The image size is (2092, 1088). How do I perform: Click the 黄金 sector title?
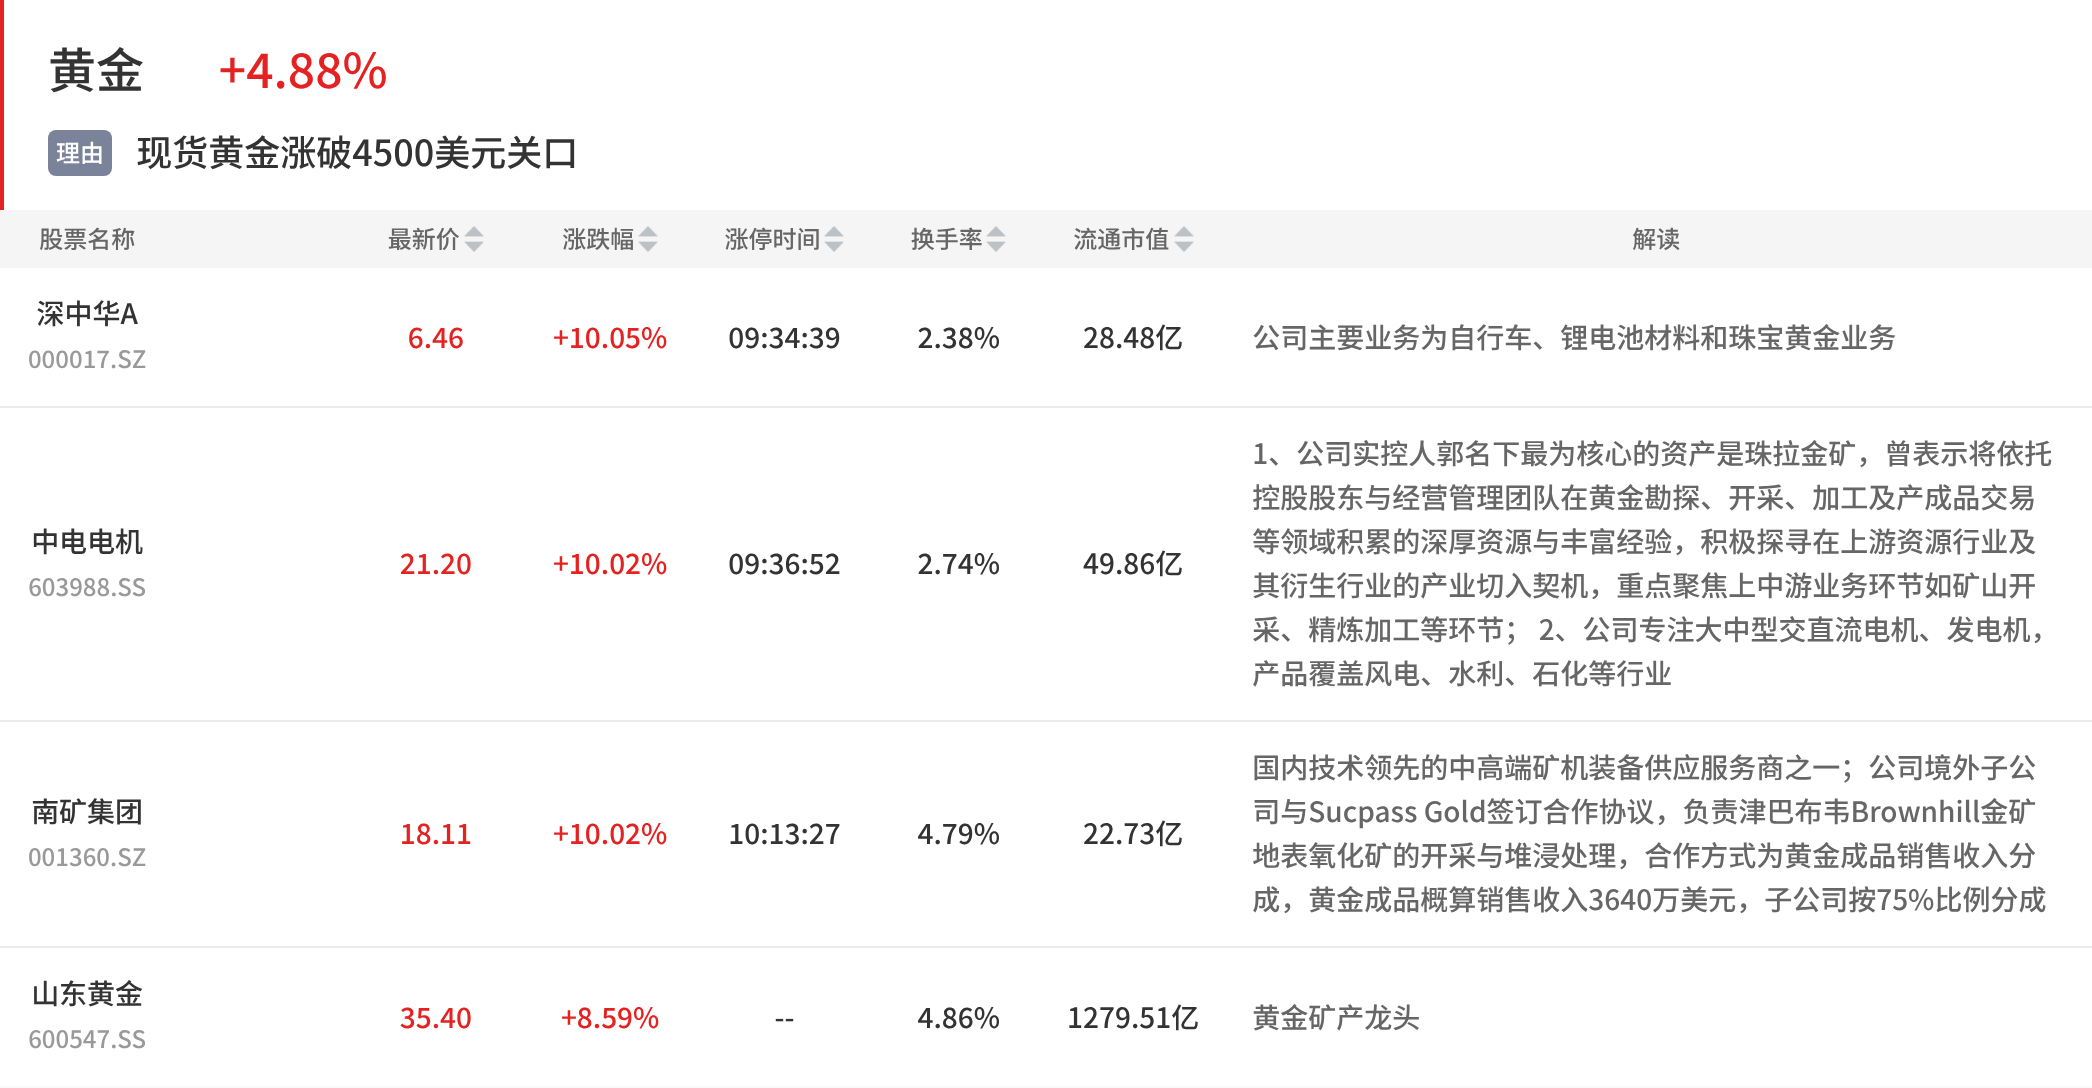click(96, 71)
